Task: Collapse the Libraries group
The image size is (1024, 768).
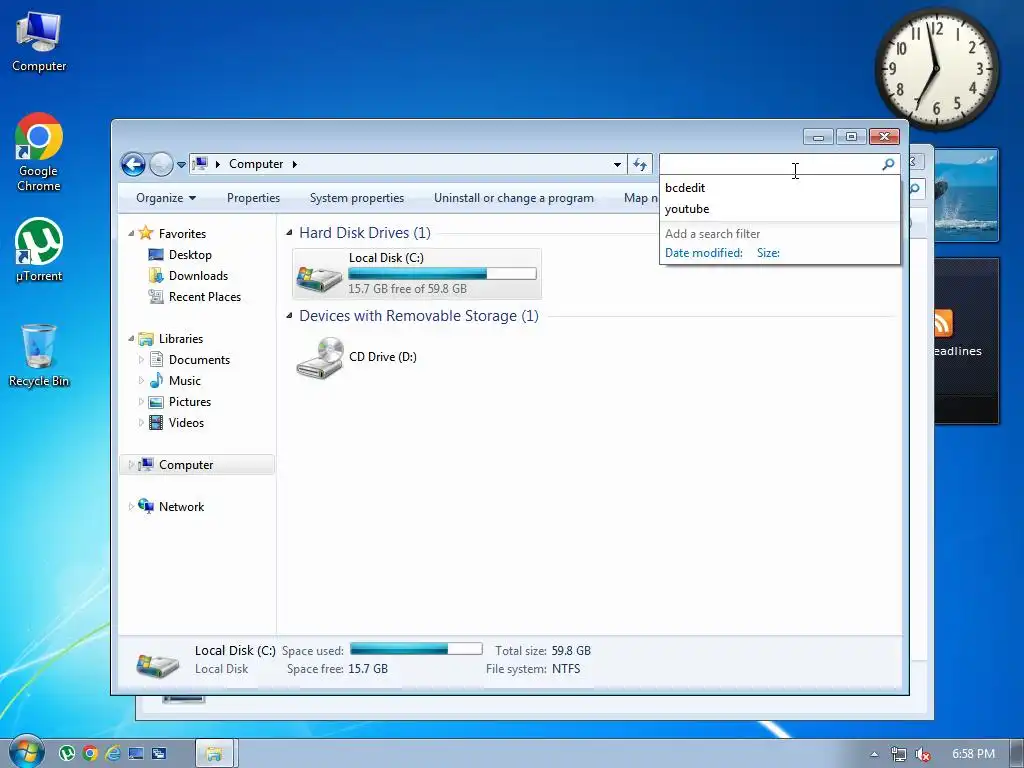Action: click(131, 338)
